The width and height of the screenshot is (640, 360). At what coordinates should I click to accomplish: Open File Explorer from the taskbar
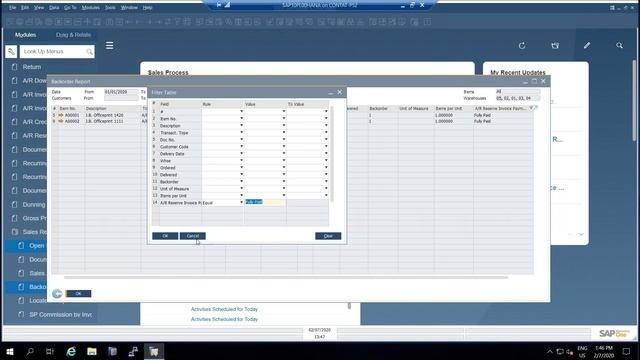(x=92, y=351)
